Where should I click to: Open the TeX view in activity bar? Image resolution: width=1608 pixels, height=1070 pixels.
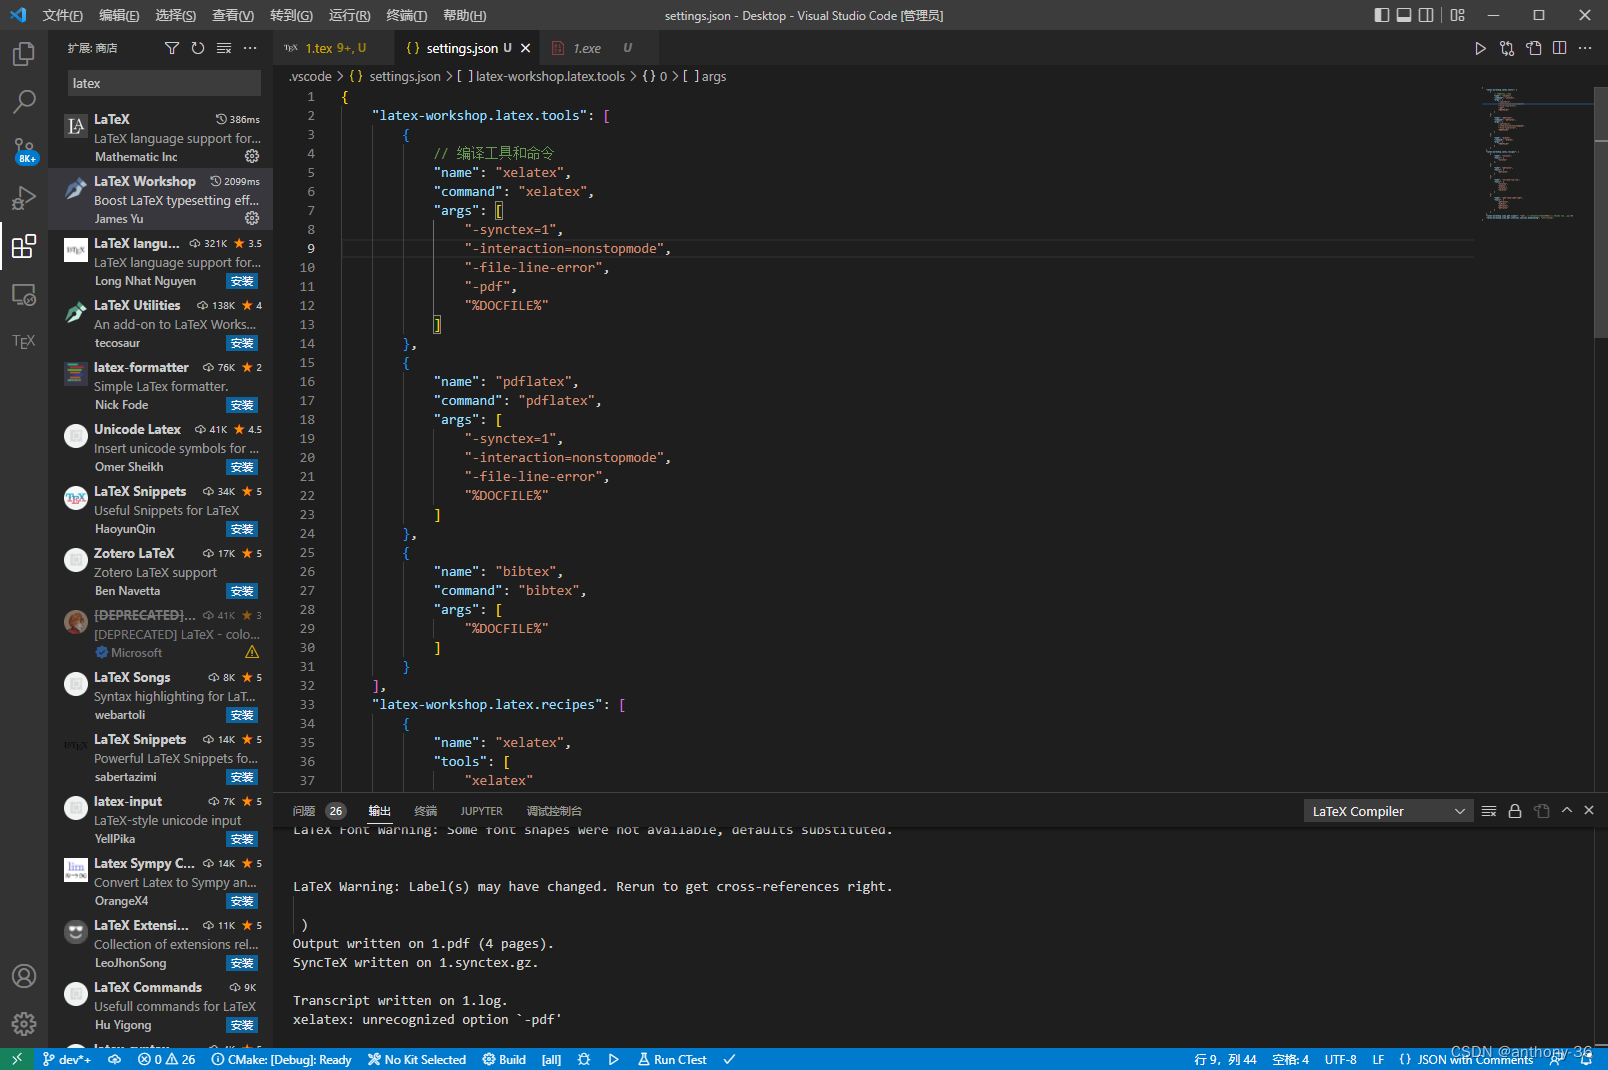click(x=24, y=342)
